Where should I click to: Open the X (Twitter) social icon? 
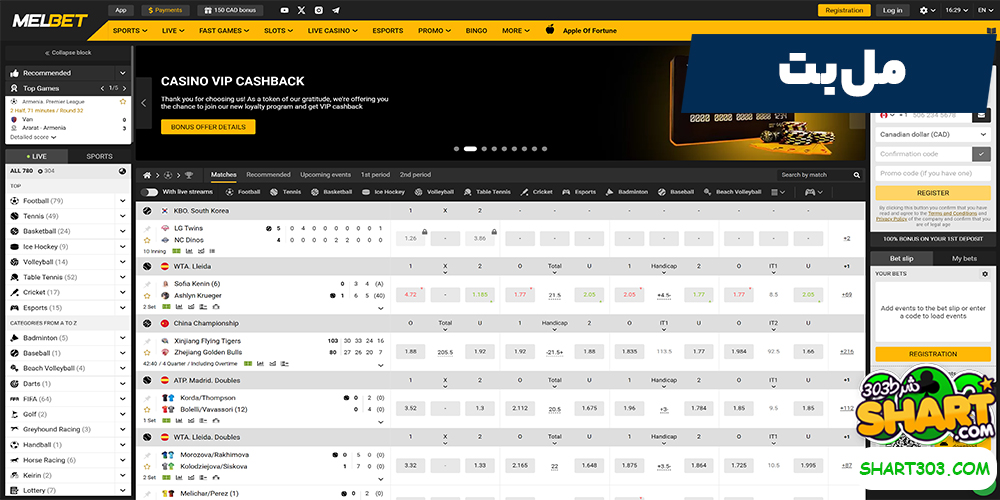coord(302,10)
